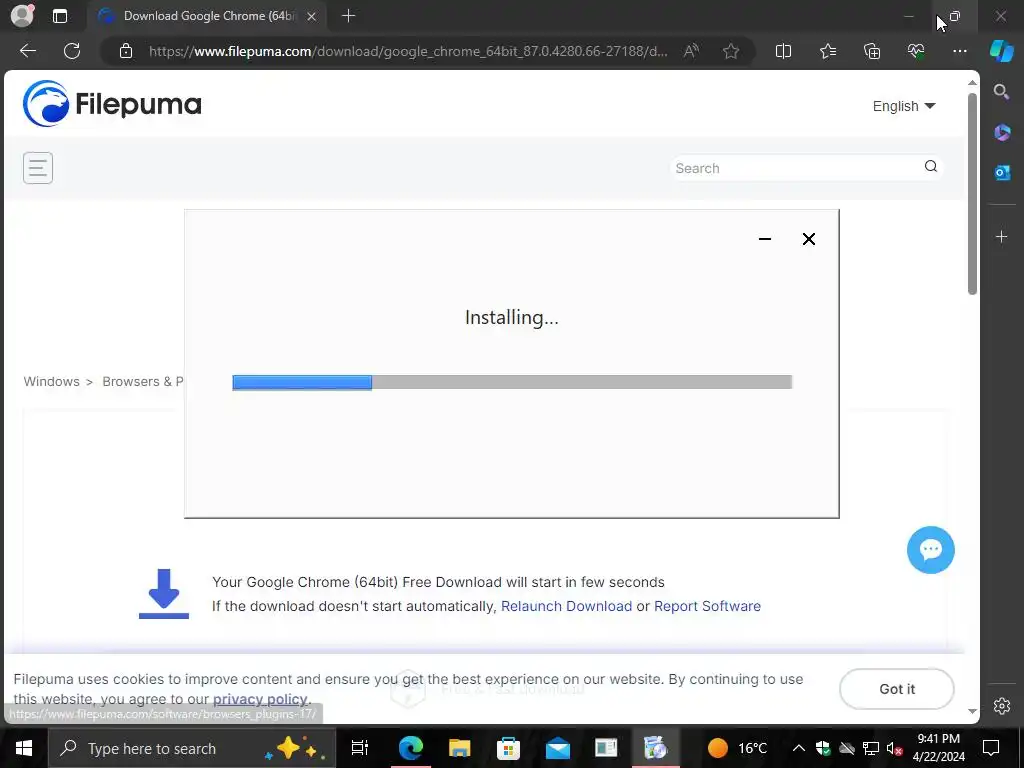1024x768 pixels.
Task: Open Microsoft 365 sidebar icon
Action: pyautogui.click(x=1002, y=133)
